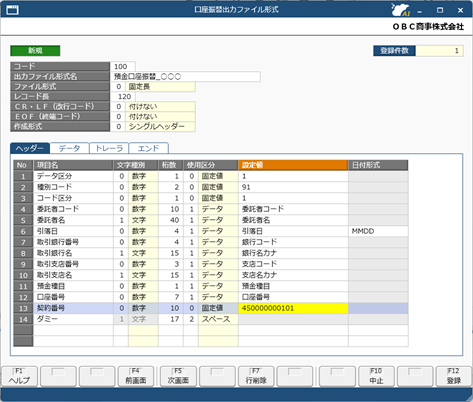The width and height of the screenshot is (473, 402).
Task: Select the ファイル形式 固定長 field
Action: (x=160, y=87)
